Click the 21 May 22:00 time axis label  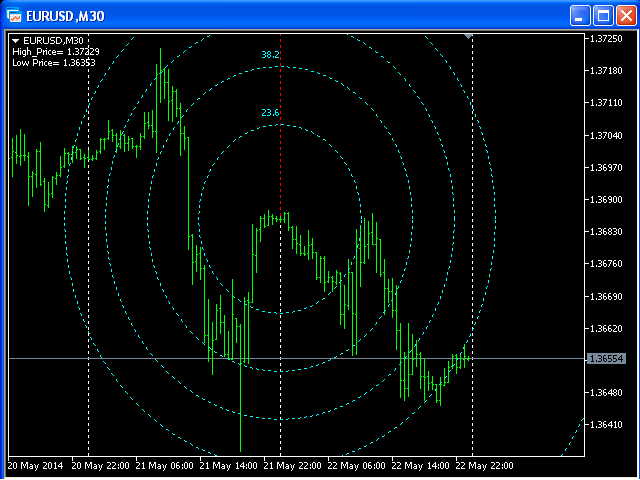coord(293,466)
